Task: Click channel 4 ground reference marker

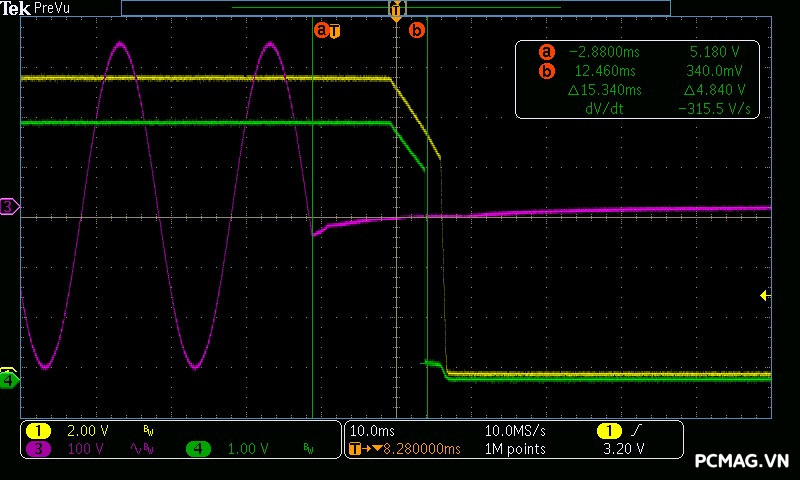Action: [x=9, y=381]
